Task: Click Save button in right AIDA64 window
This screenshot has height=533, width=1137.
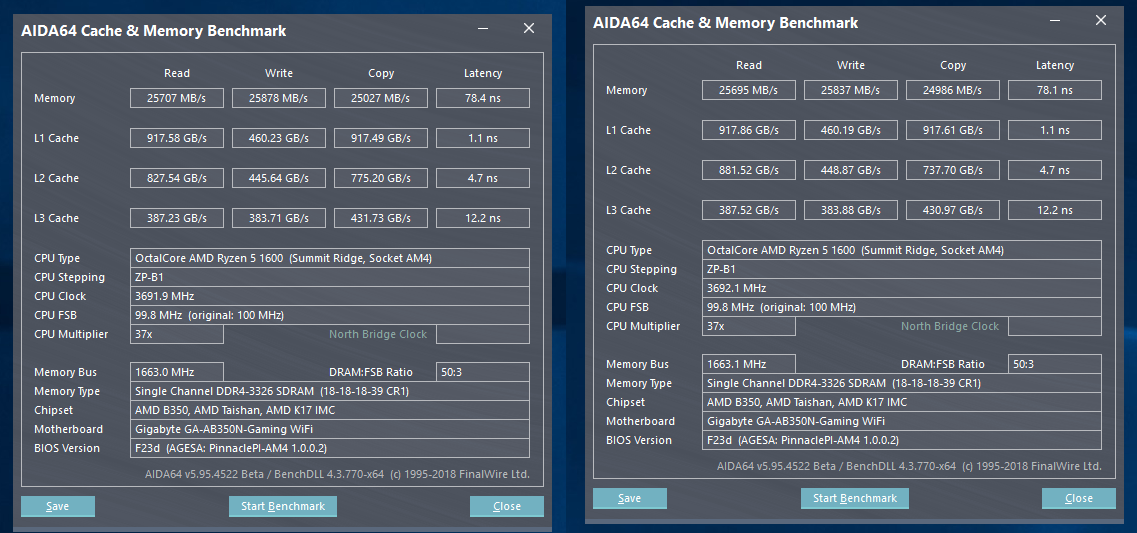Action: [x=629, y=498]
